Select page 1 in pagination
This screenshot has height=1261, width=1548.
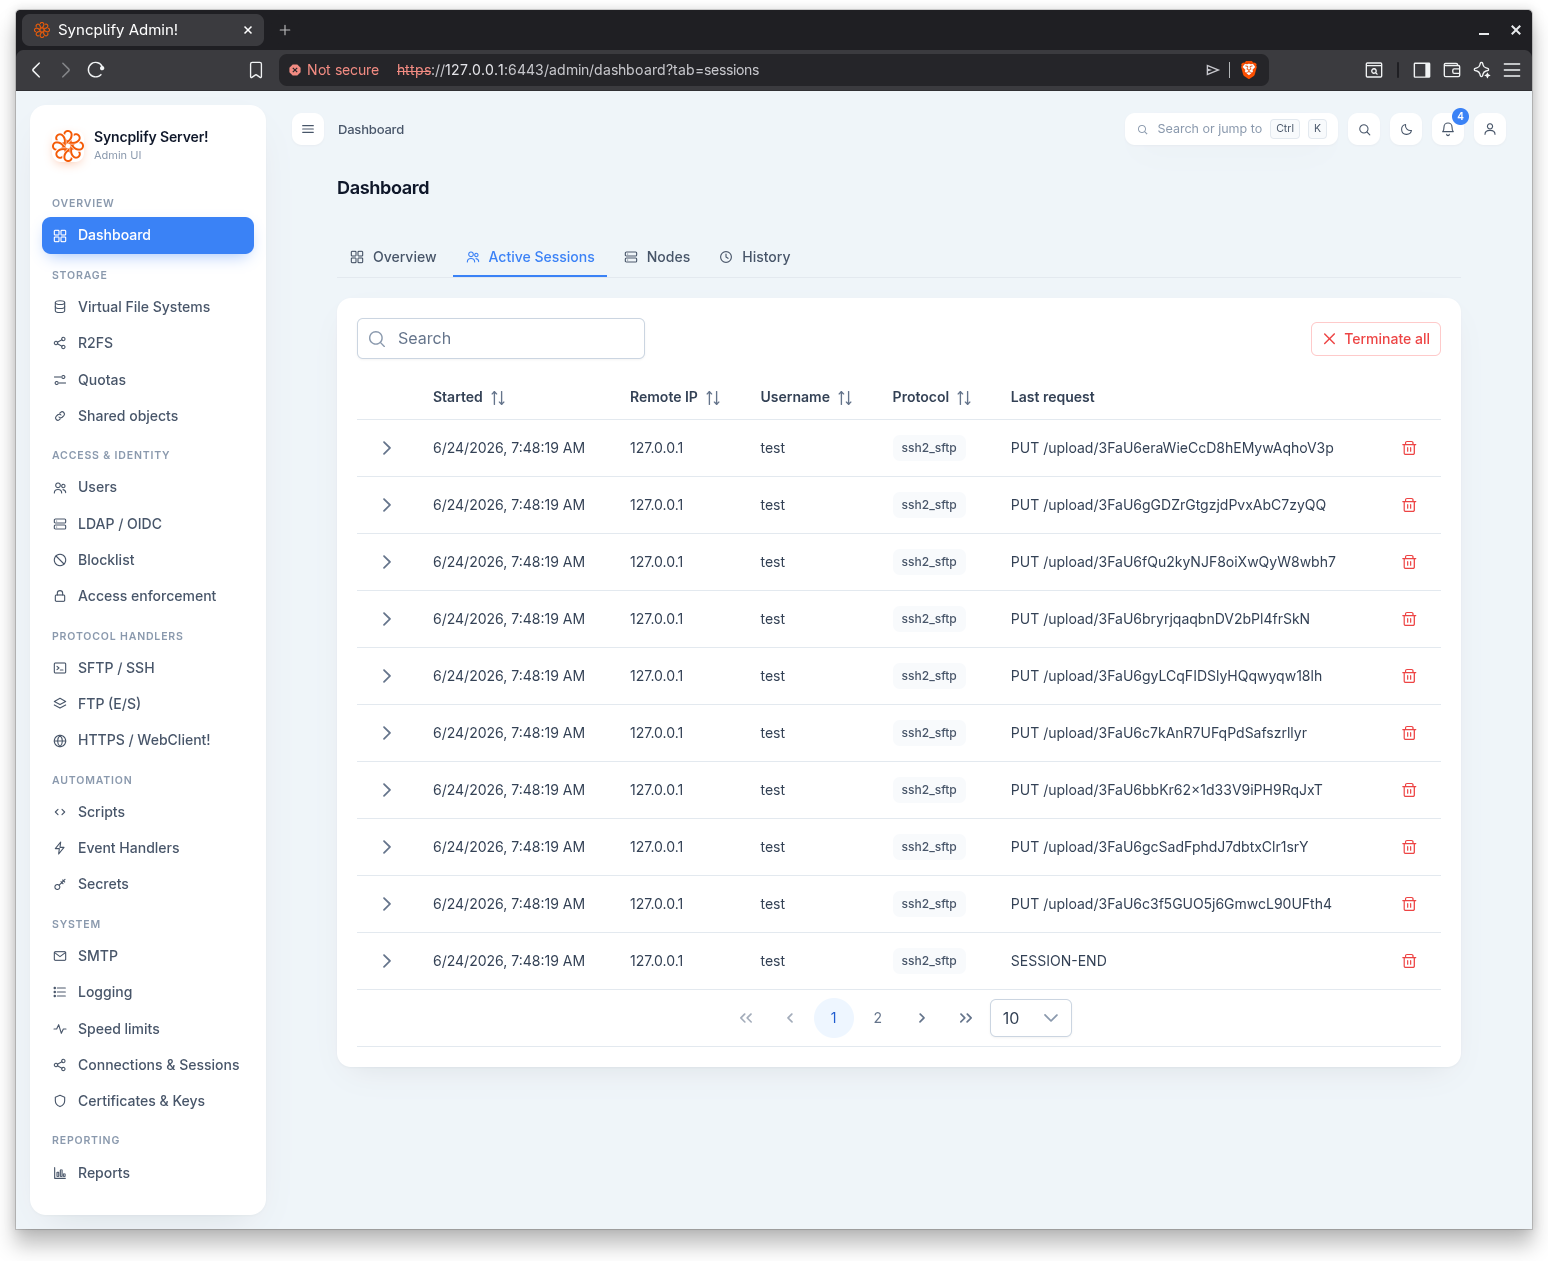pyautogui.click(x=834, y=1018)
